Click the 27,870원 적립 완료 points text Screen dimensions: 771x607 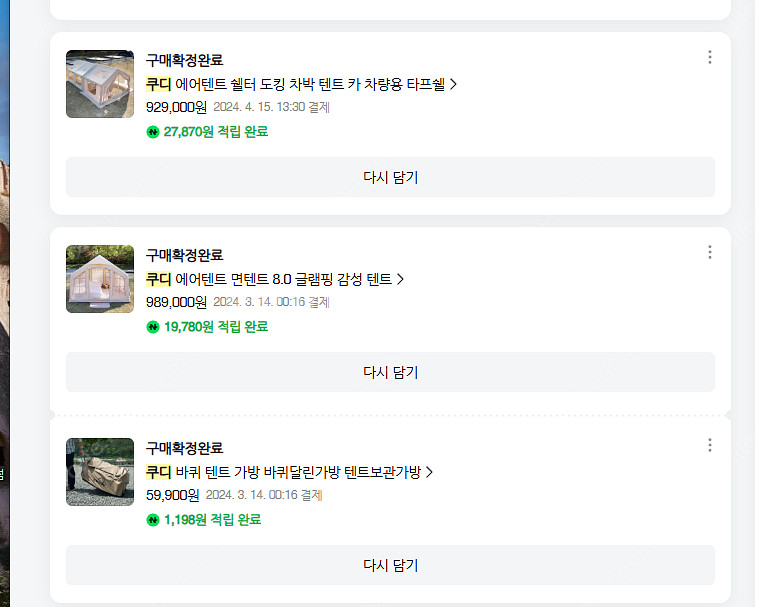pos(216,132)
